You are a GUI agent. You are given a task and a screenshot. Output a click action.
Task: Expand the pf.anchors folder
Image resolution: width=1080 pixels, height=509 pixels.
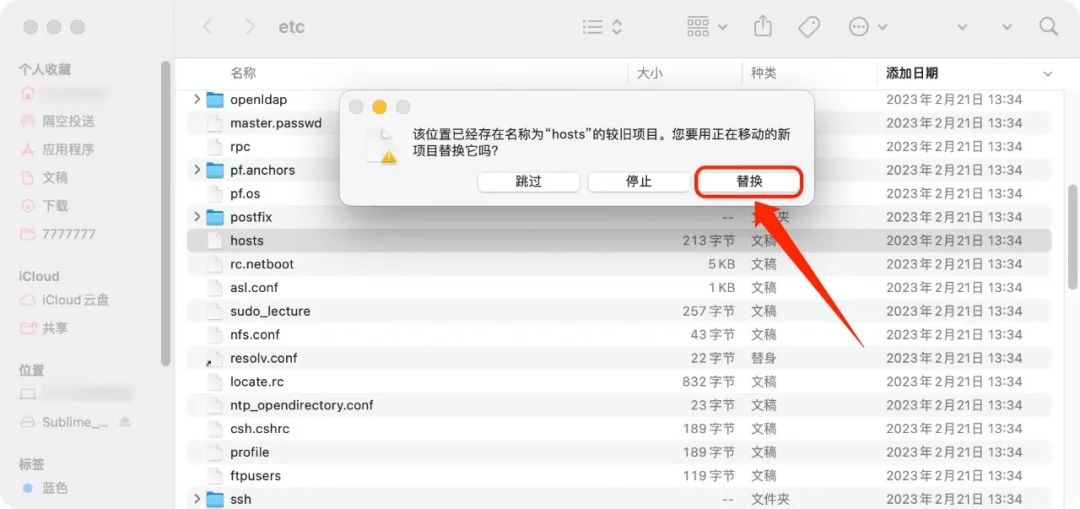click(197, 170)
